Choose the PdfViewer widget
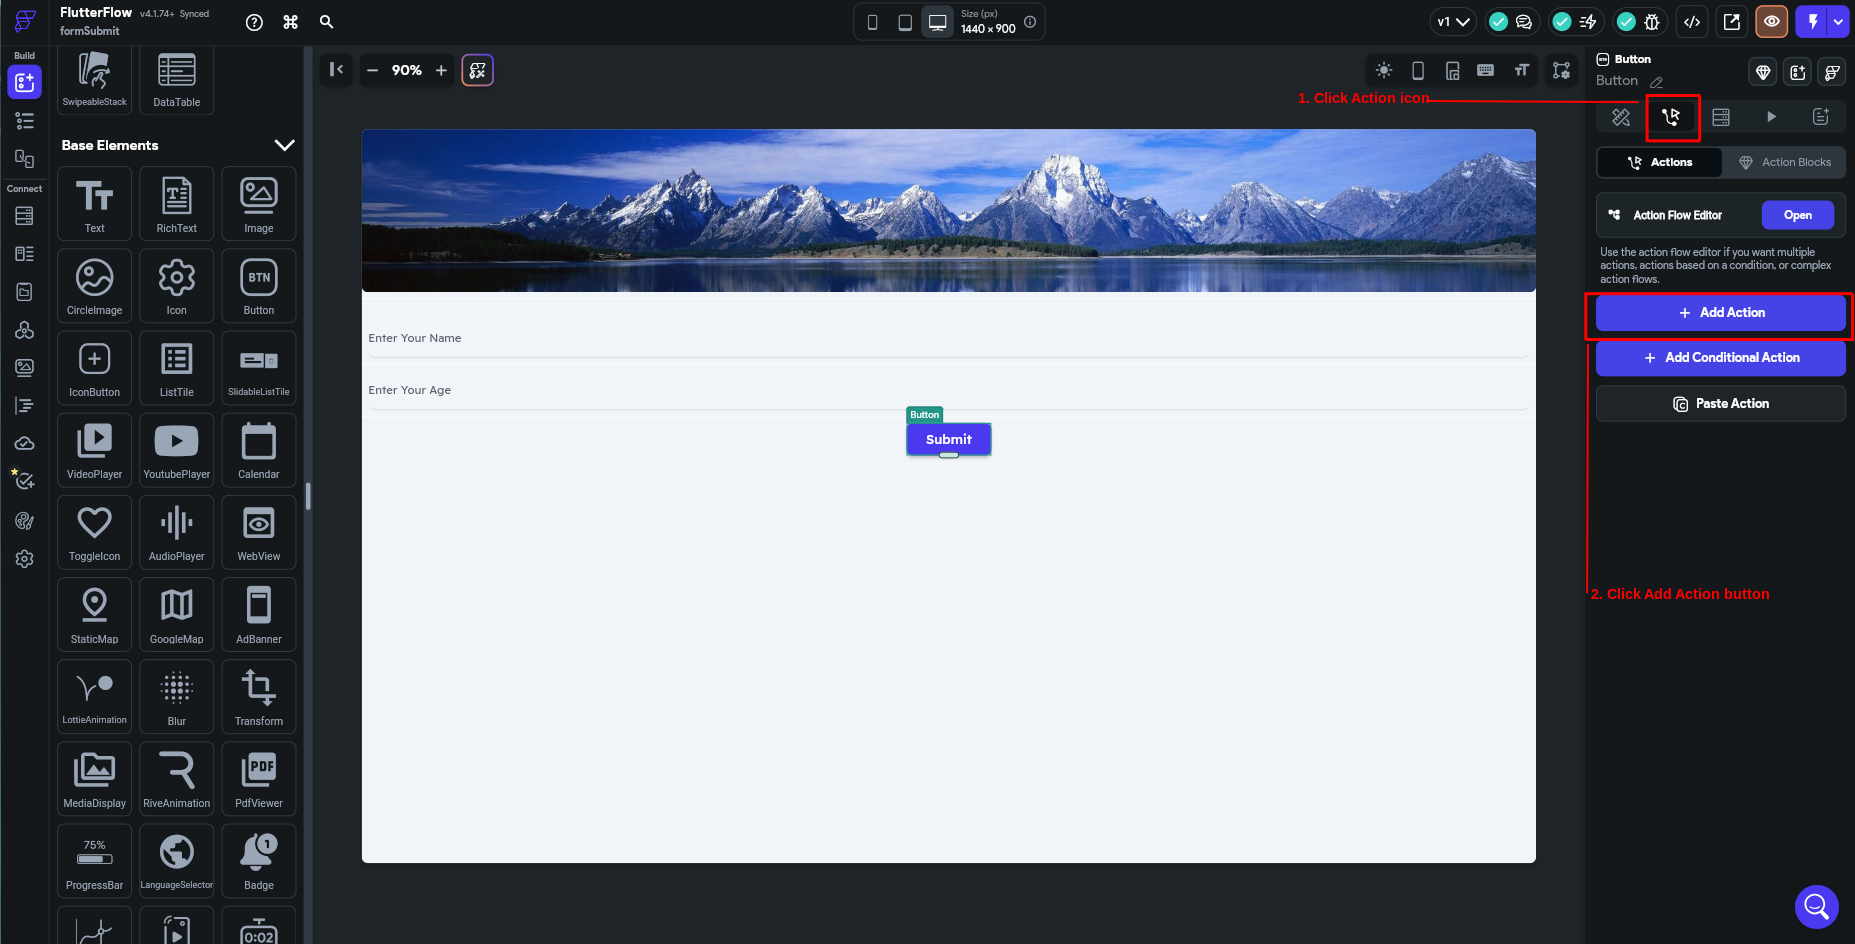 pyautogui.click(x=258, y=778)
